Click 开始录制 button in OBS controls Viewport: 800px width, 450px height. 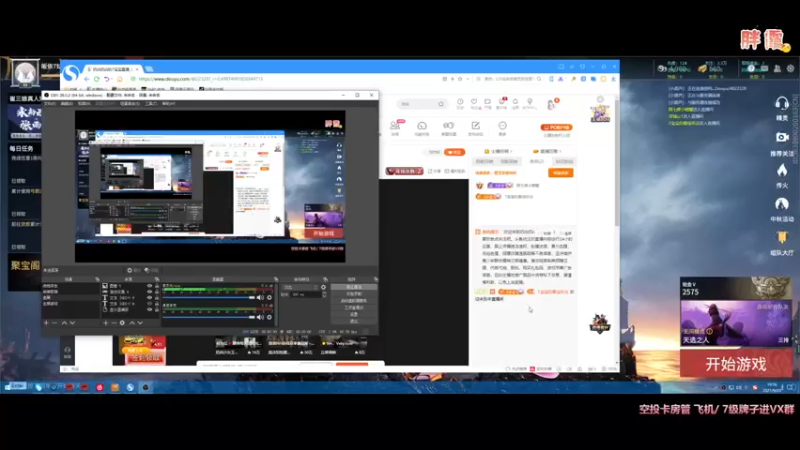click(354, 294)
